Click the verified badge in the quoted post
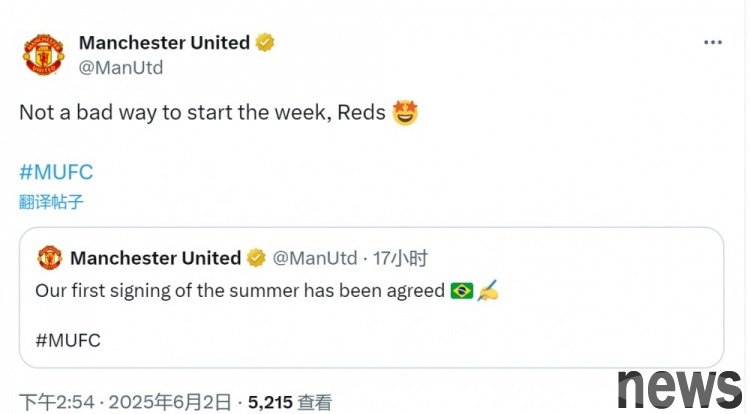Screen dimensions: 750x414 [x=256, y=258]
